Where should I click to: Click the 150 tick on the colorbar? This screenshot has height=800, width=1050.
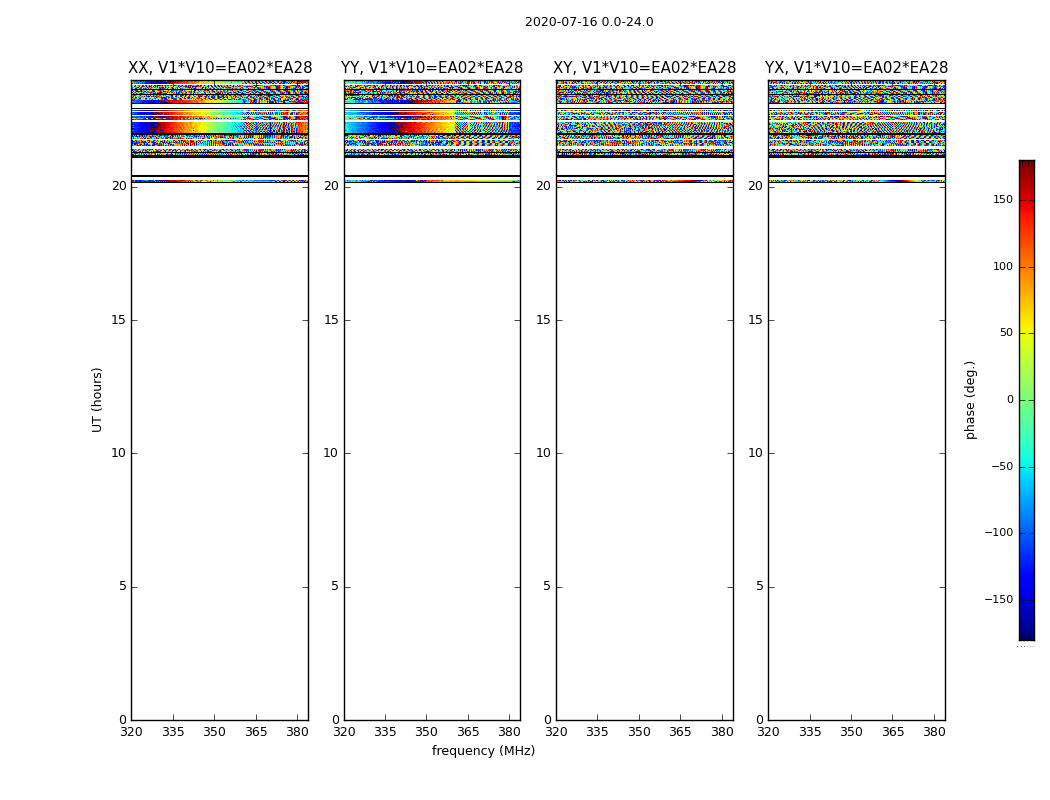[x=1003, y=199]
